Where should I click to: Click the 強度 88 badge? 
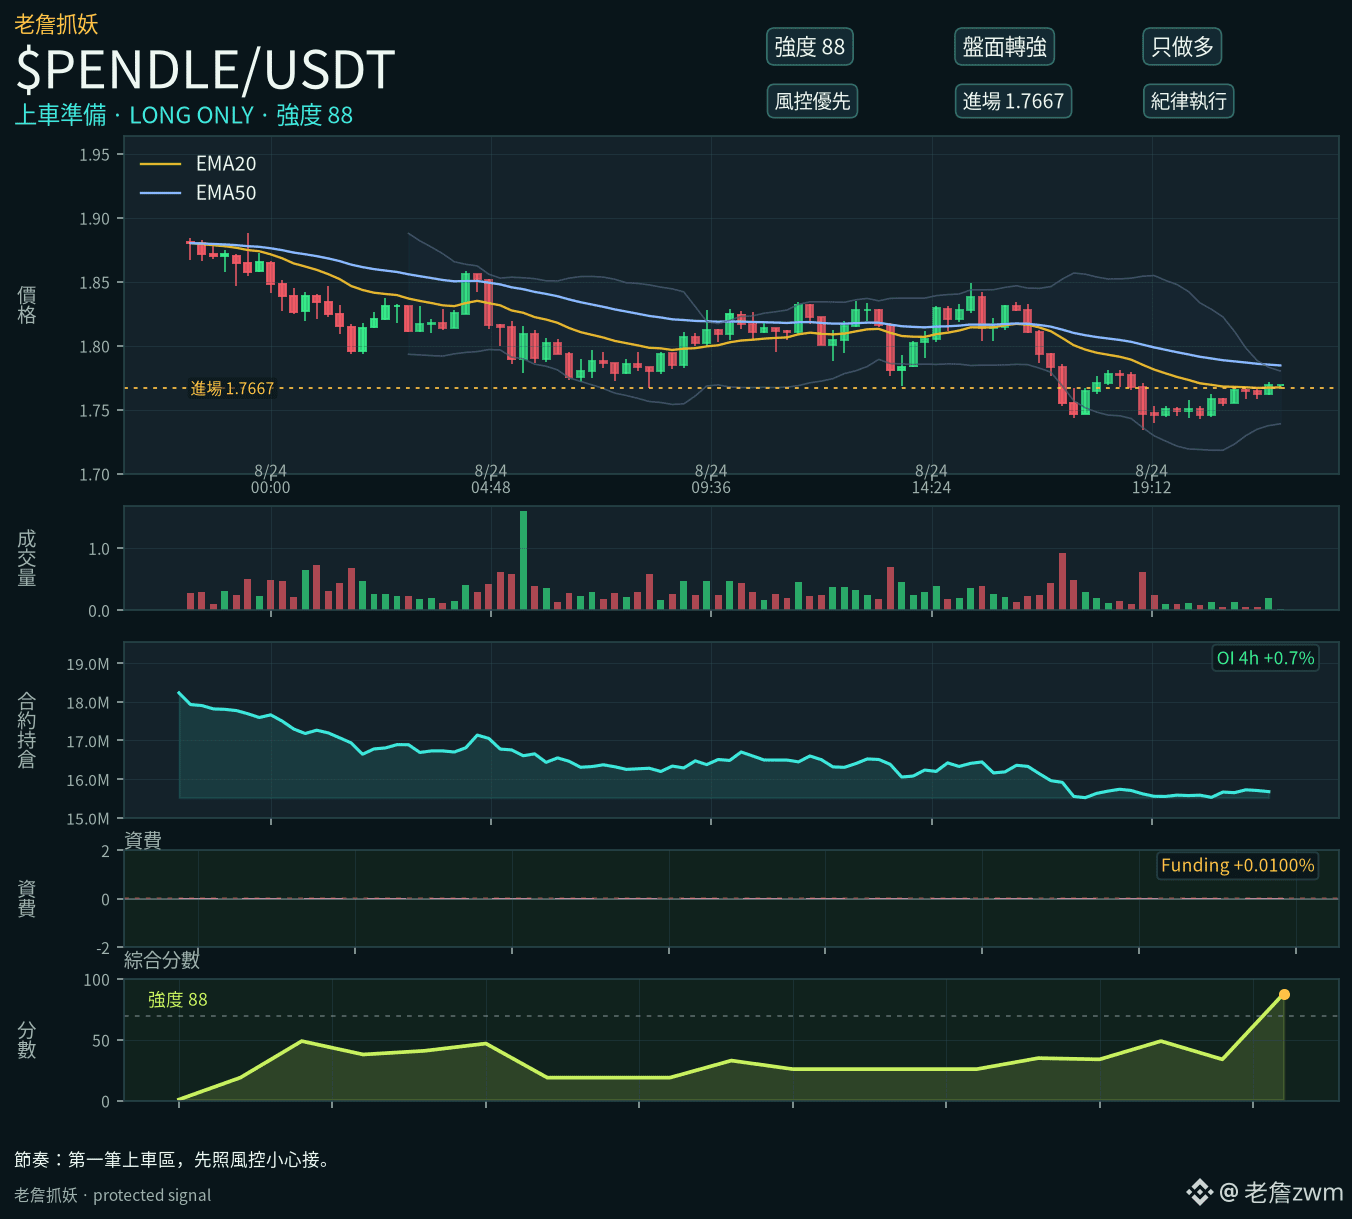(810, 47)
